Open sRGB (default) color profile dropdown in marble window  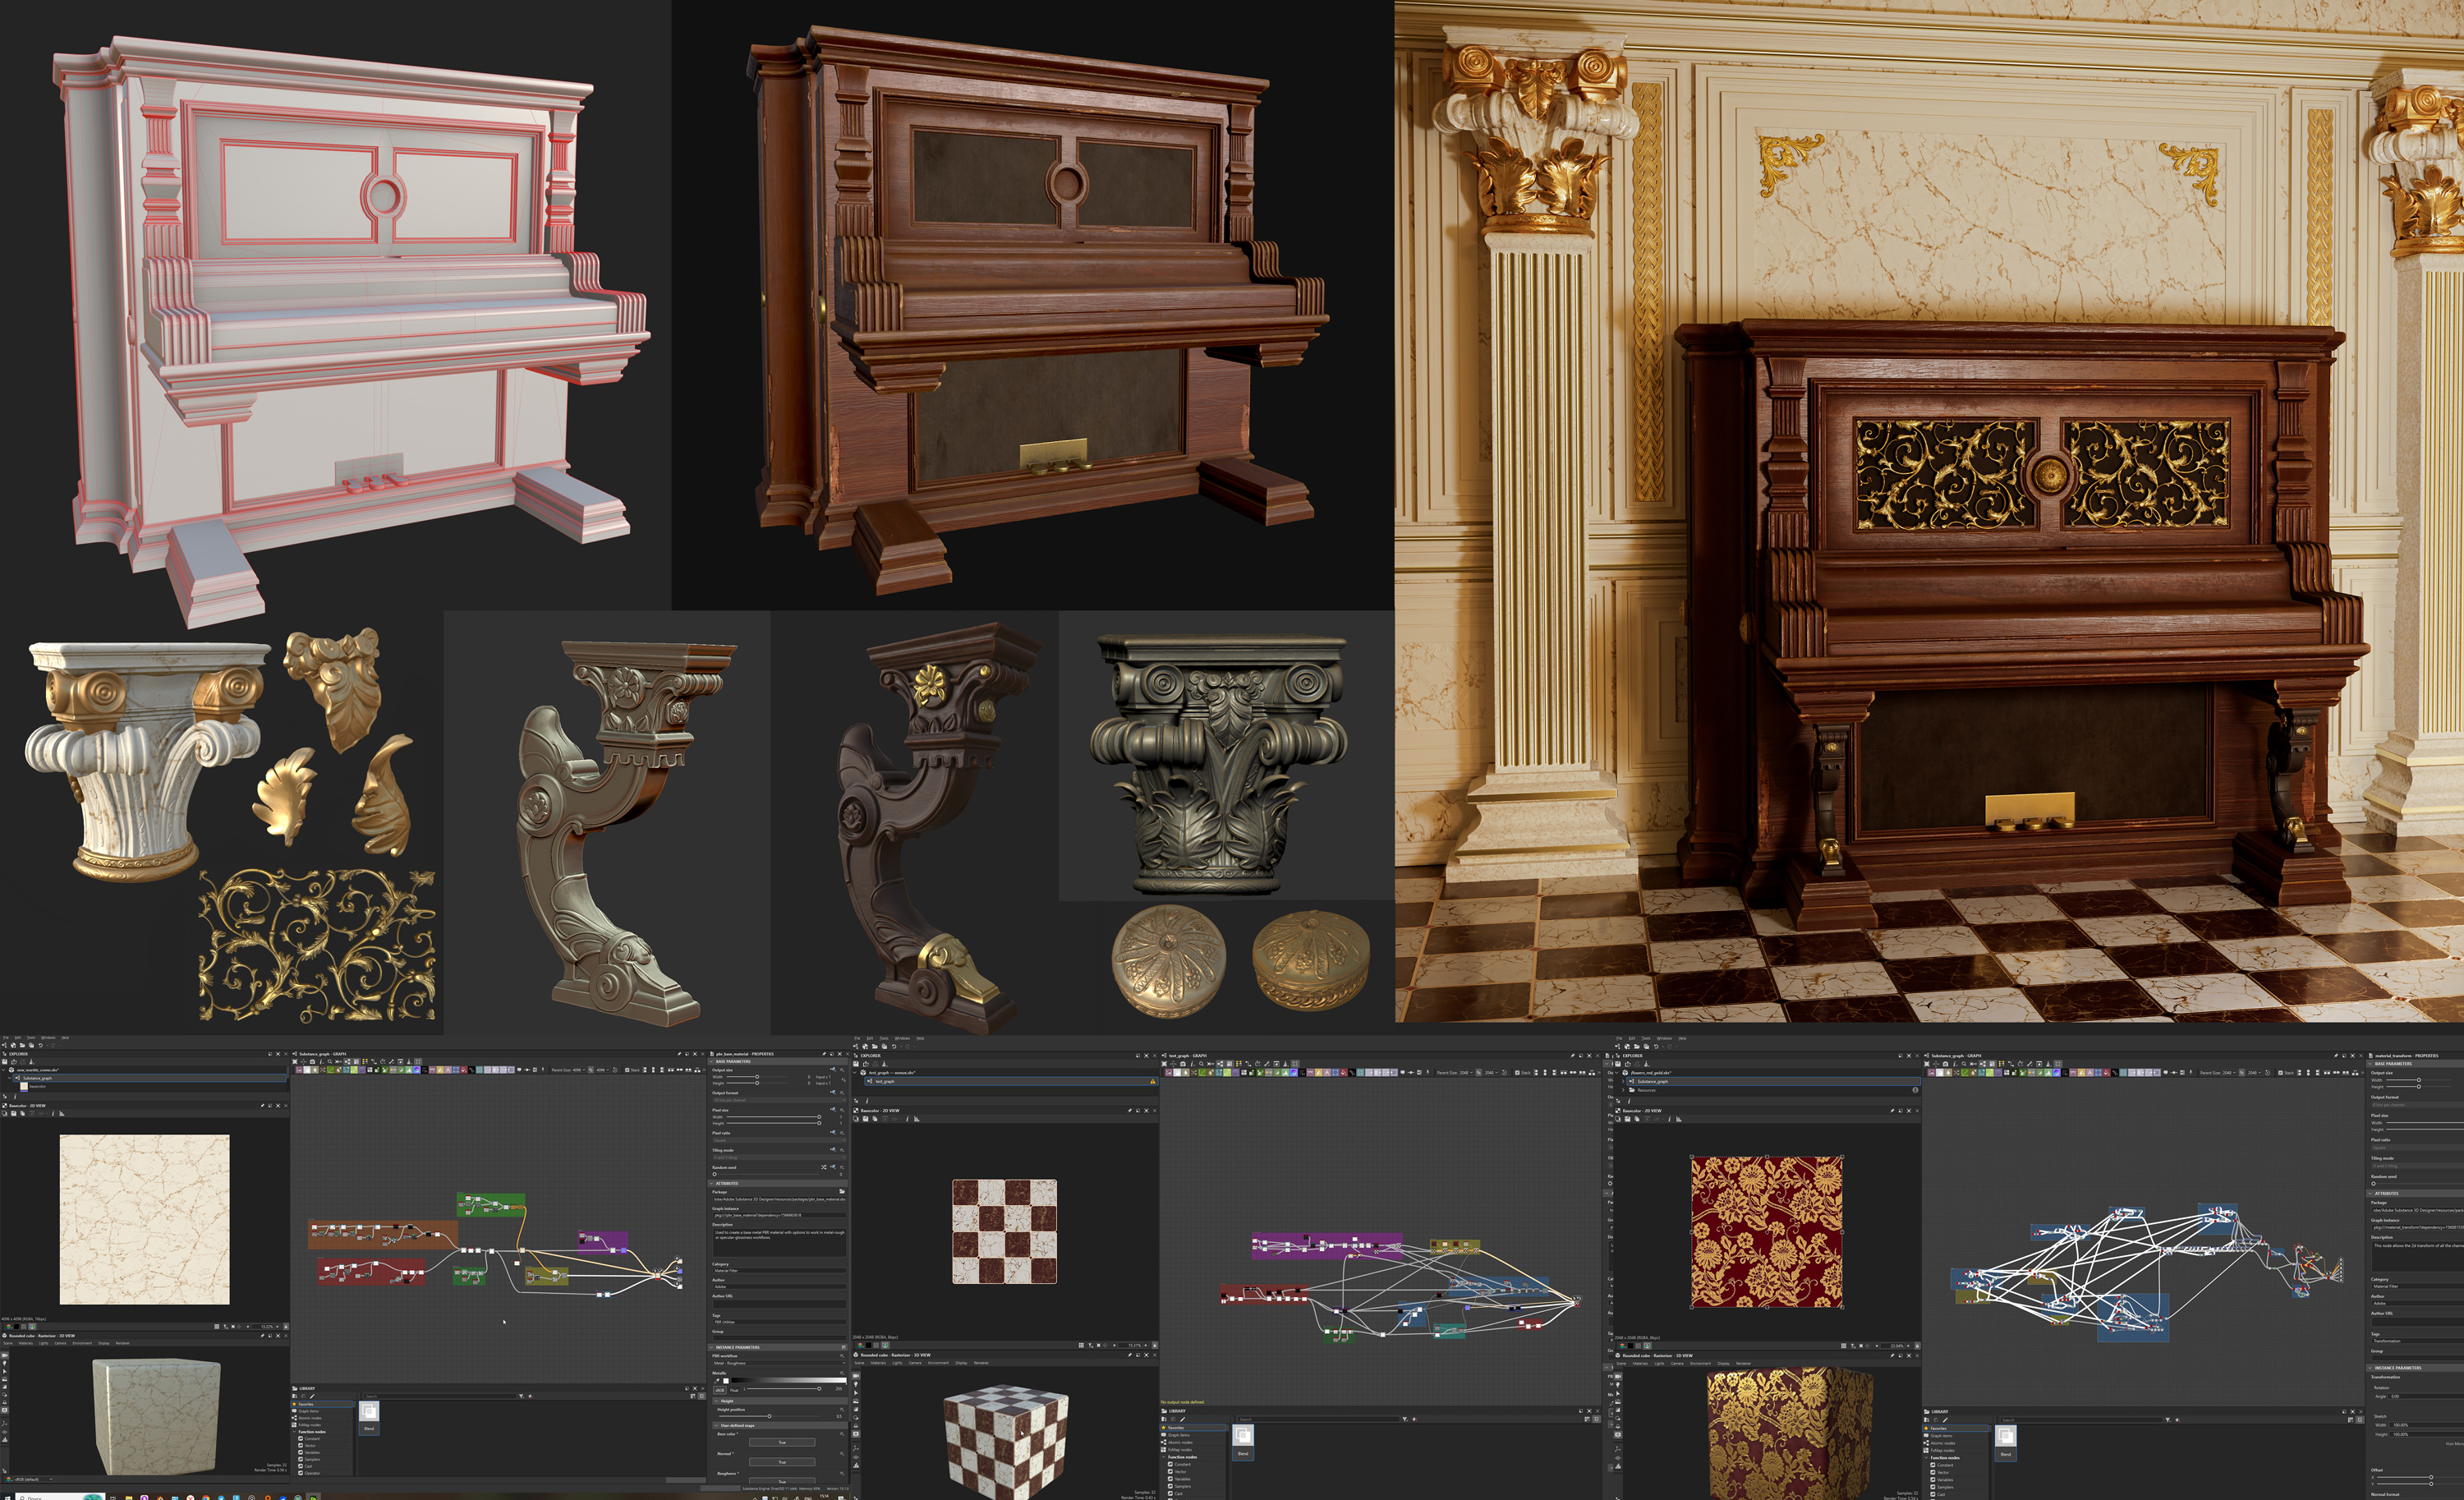pos(34,1480)
